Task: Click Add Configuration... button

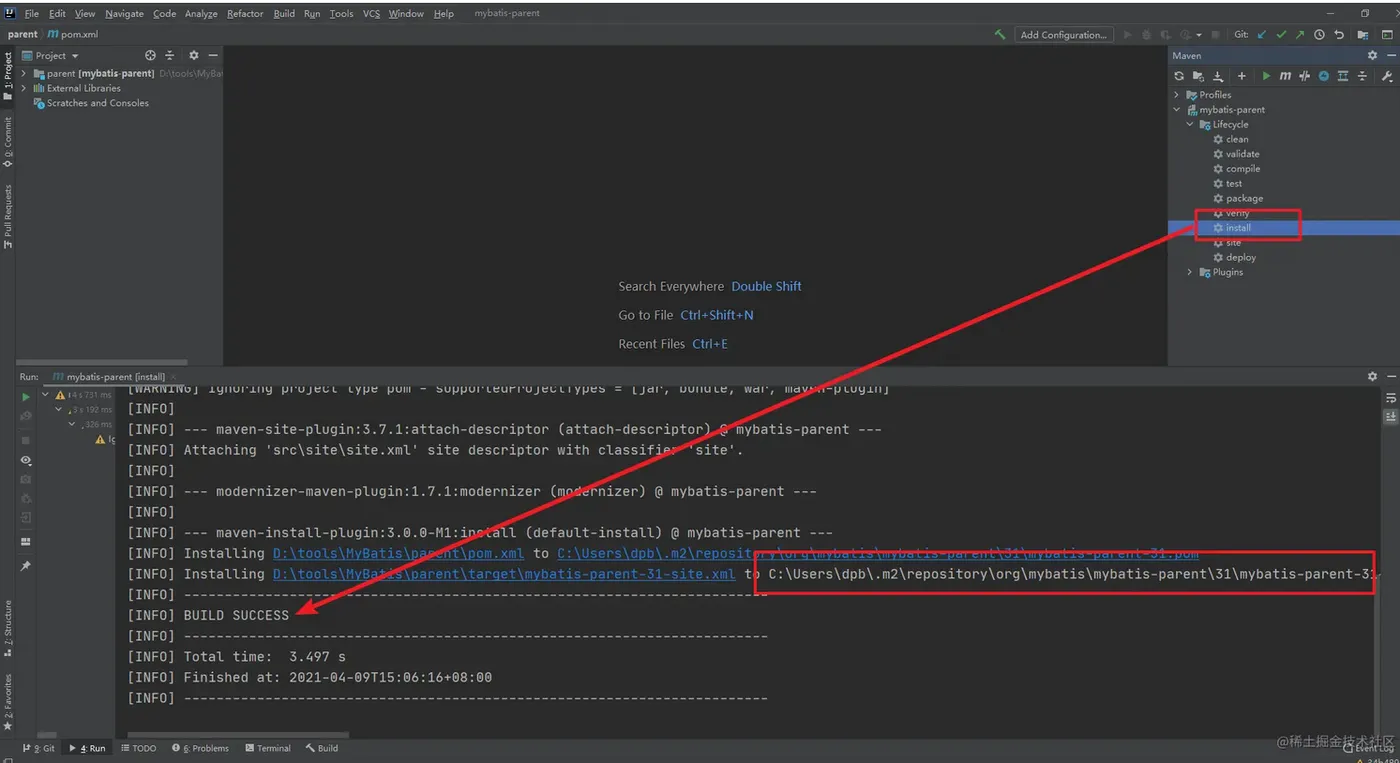Action: point(1063,34)
